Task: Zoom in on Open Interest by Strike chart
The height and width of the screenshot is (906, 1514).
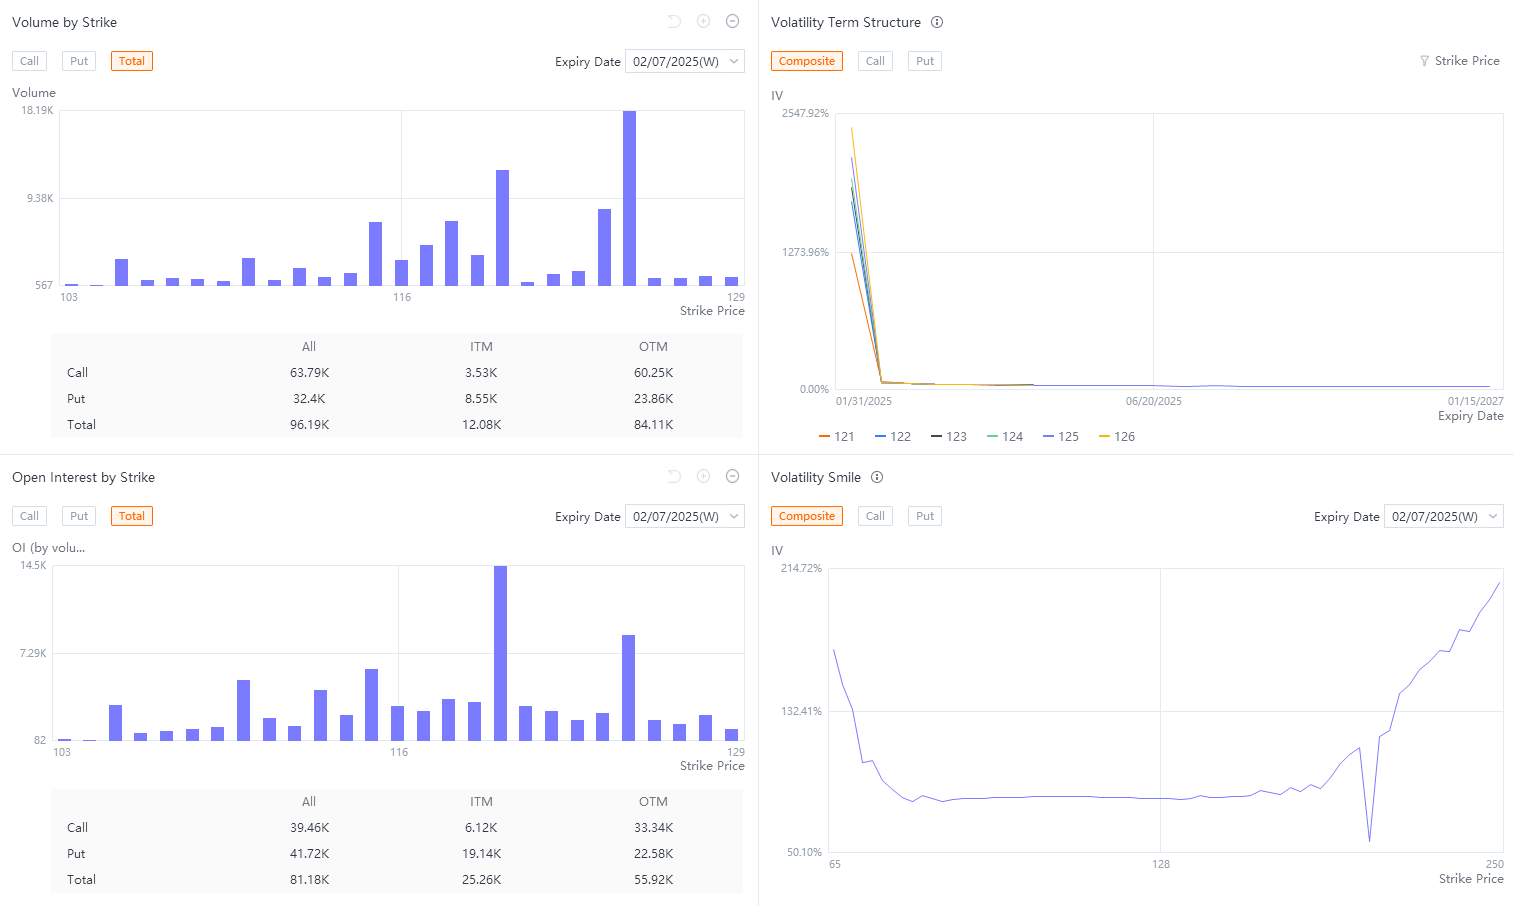Action: 703,476
